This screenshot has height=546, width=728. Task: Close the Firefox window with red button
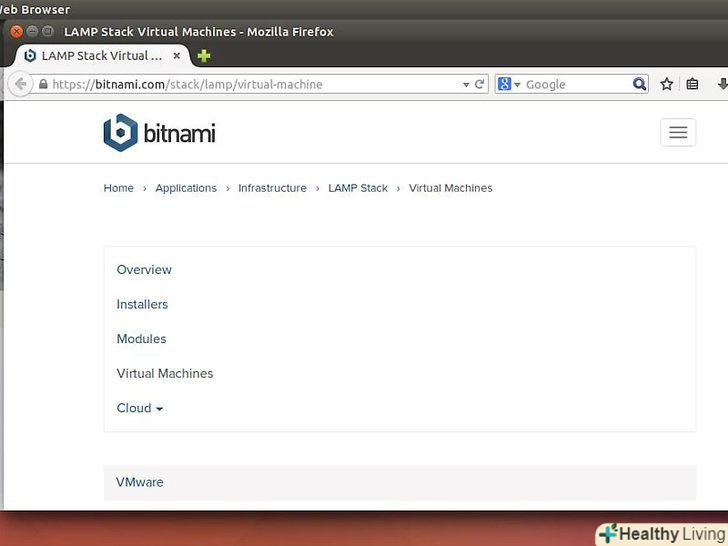point(17,32)
